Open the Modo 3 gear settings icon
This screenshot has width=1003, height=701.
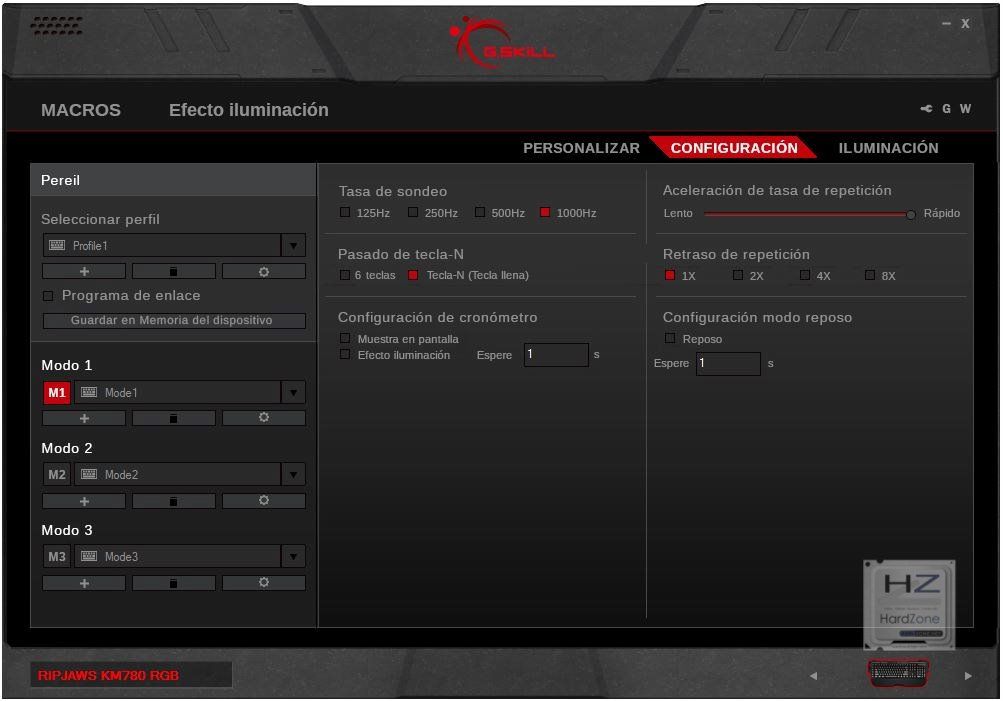(264, 583)
